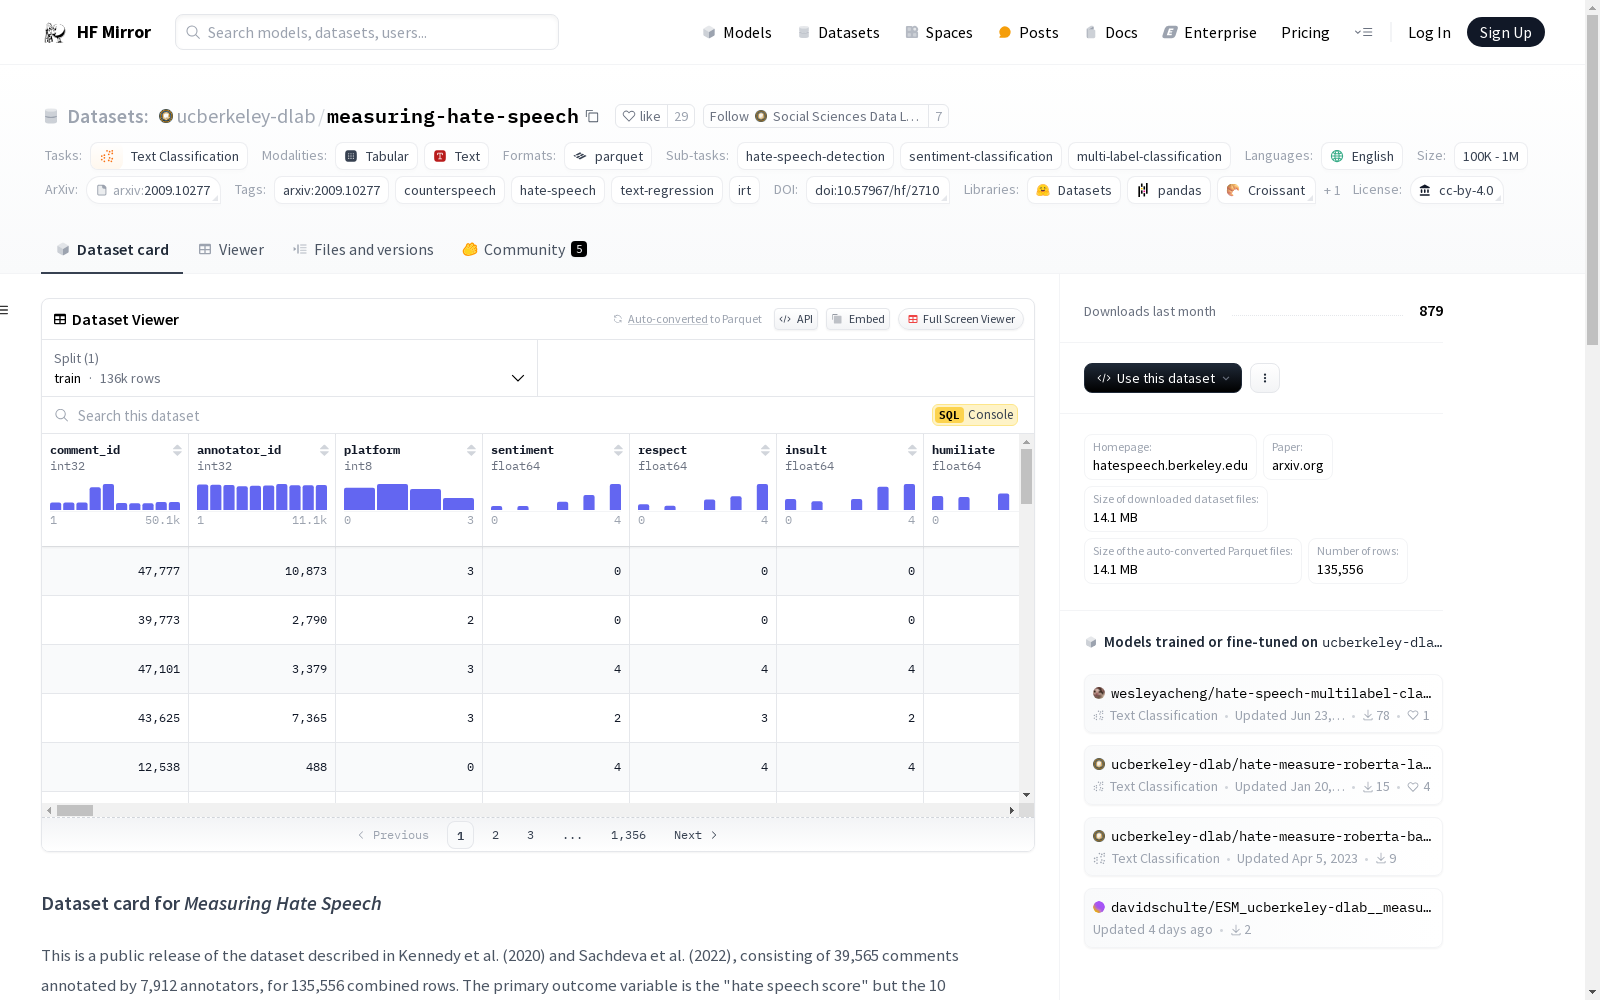Click the search magnifier in dataset search
1600x1000 pixels.
pyautogui.click(x=62, y=415)
